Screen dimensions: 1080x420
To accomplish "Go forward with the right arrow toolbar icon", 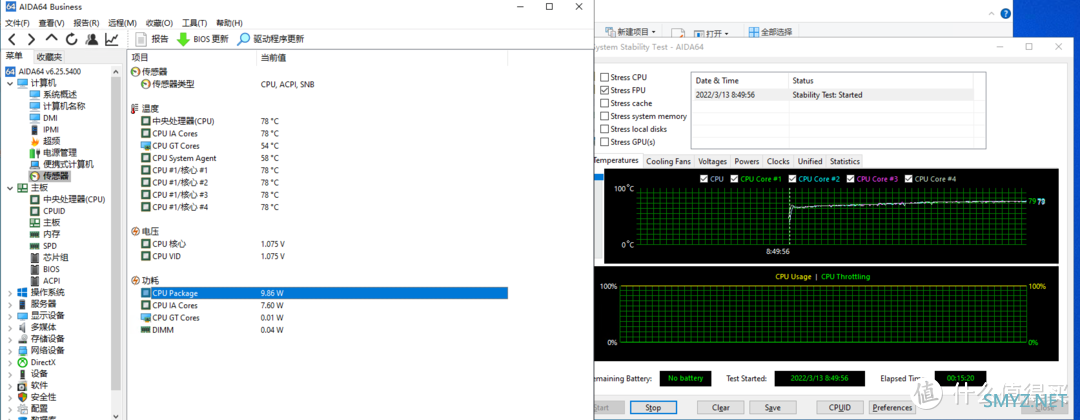I will tap(32, 39).
